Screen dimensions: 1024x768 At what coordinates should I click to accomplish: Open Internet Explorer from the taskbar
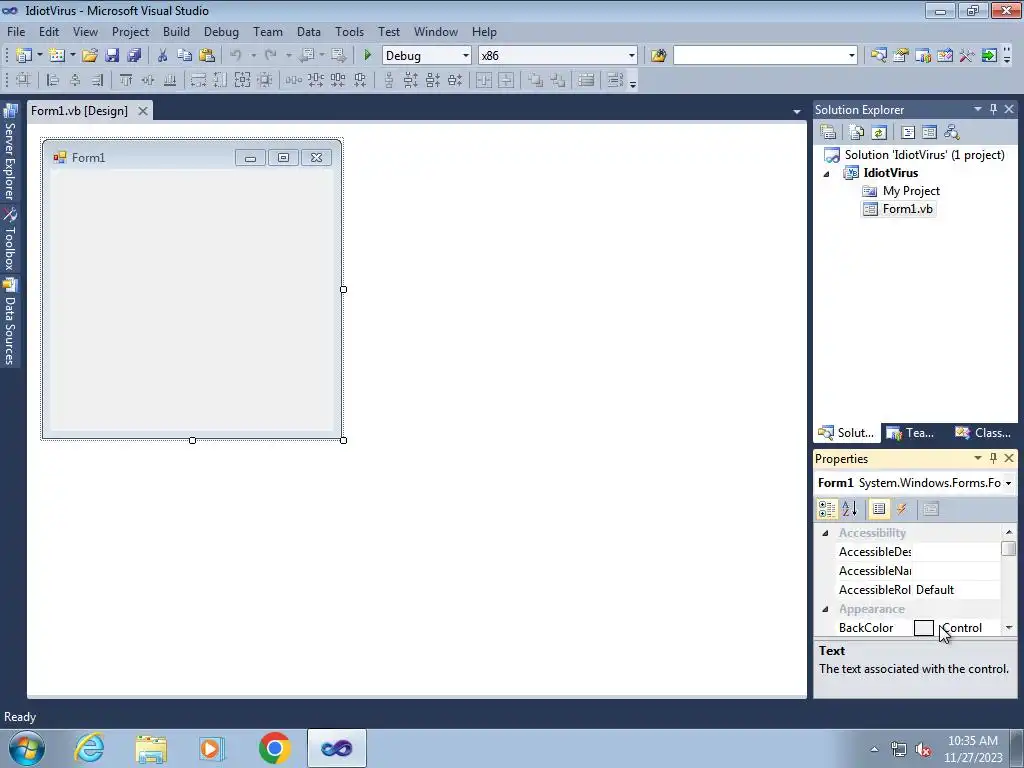click(89, 748)
